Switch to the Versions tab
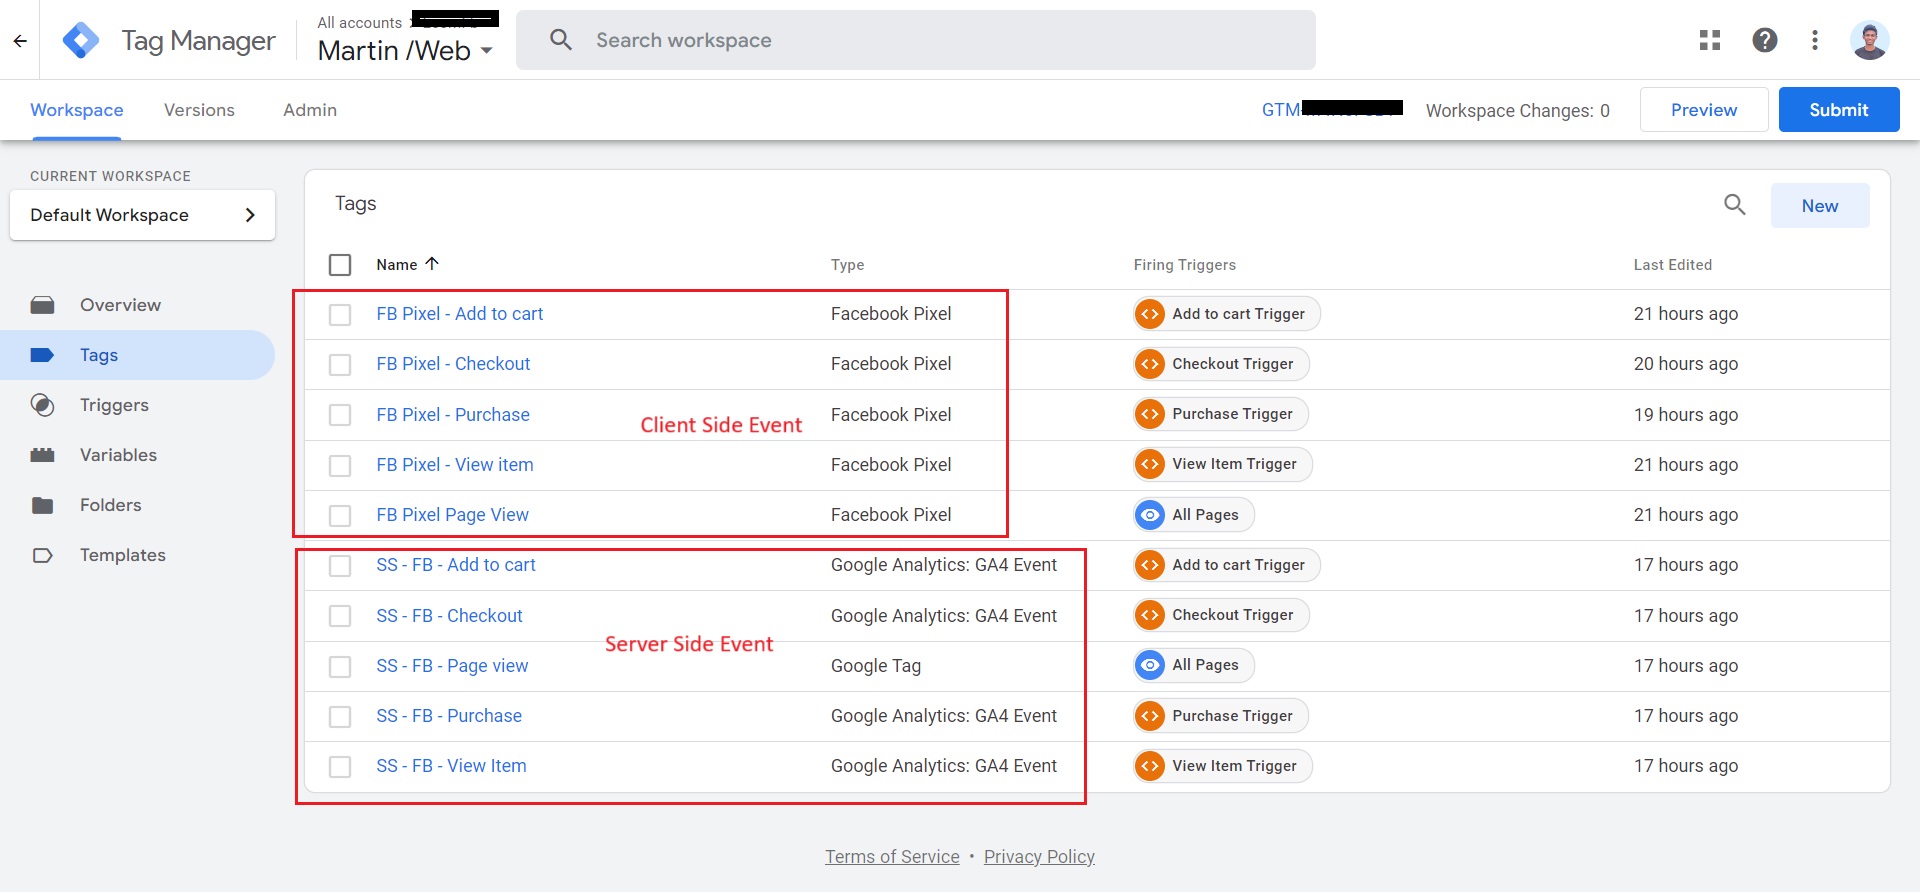The height and width of the screenshot is (892, 1920). pyautogui.click(x=199, y=110)
